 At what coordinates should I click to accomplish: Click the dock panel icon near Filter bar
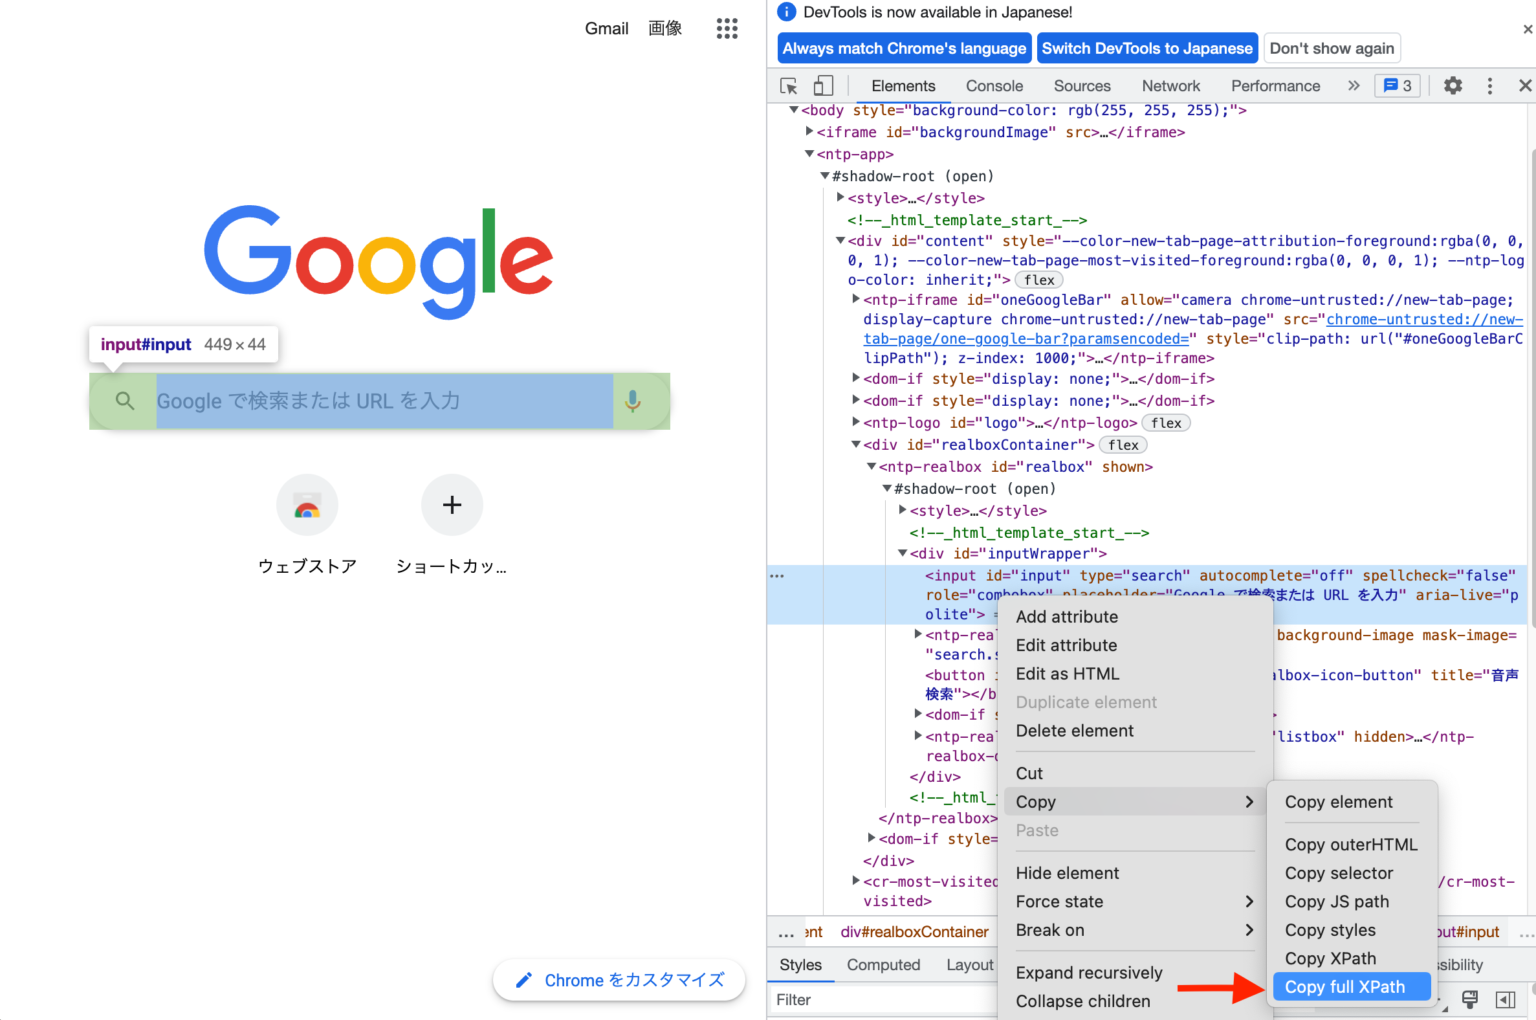pyautogui.click(x=1505, y=999)
